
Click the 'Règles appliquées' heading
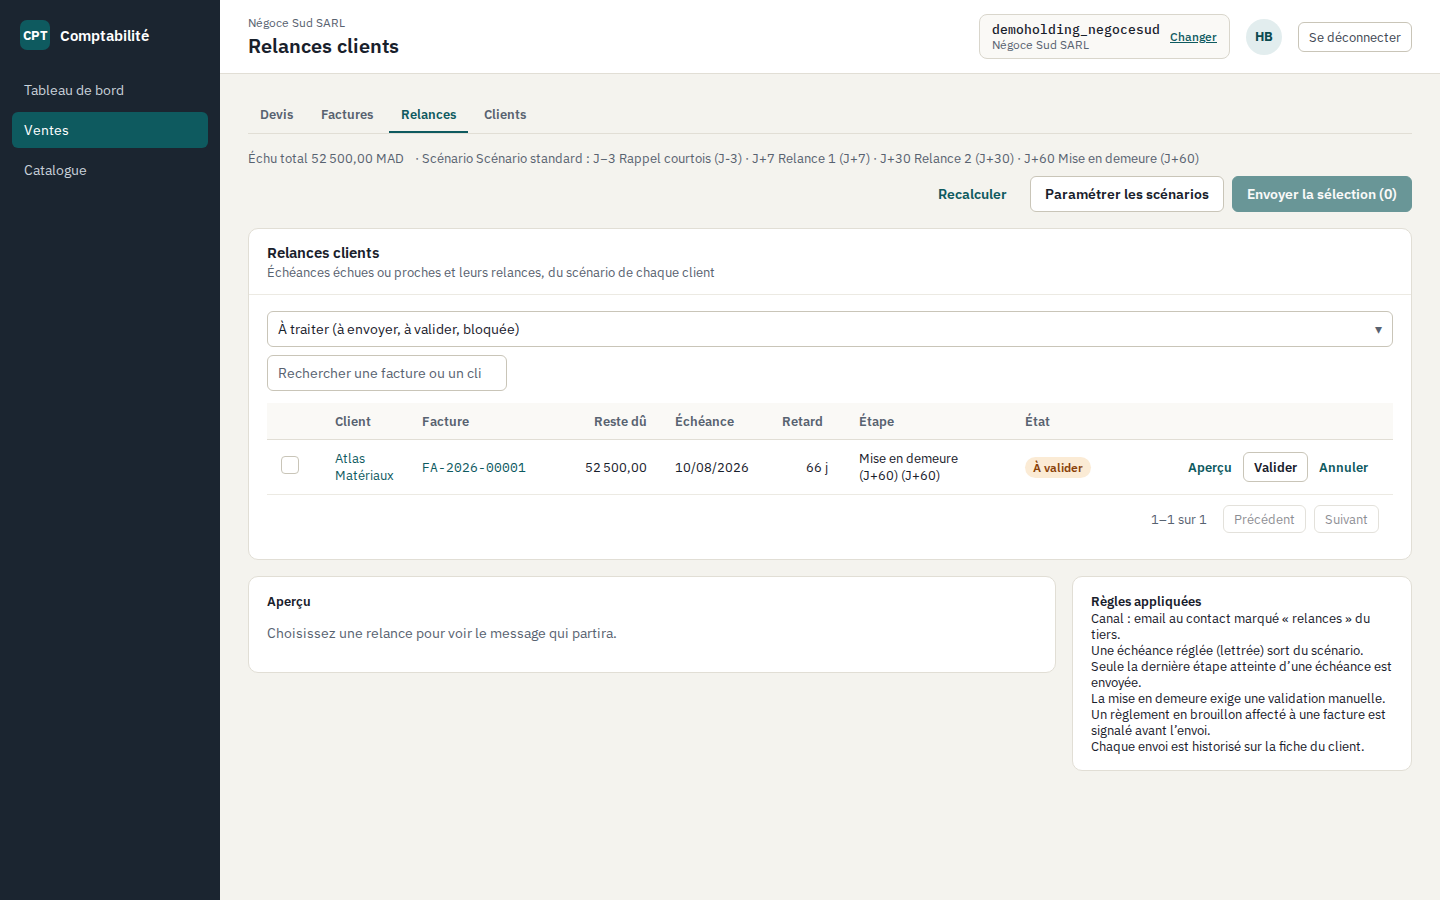[x=1146, y=601]
